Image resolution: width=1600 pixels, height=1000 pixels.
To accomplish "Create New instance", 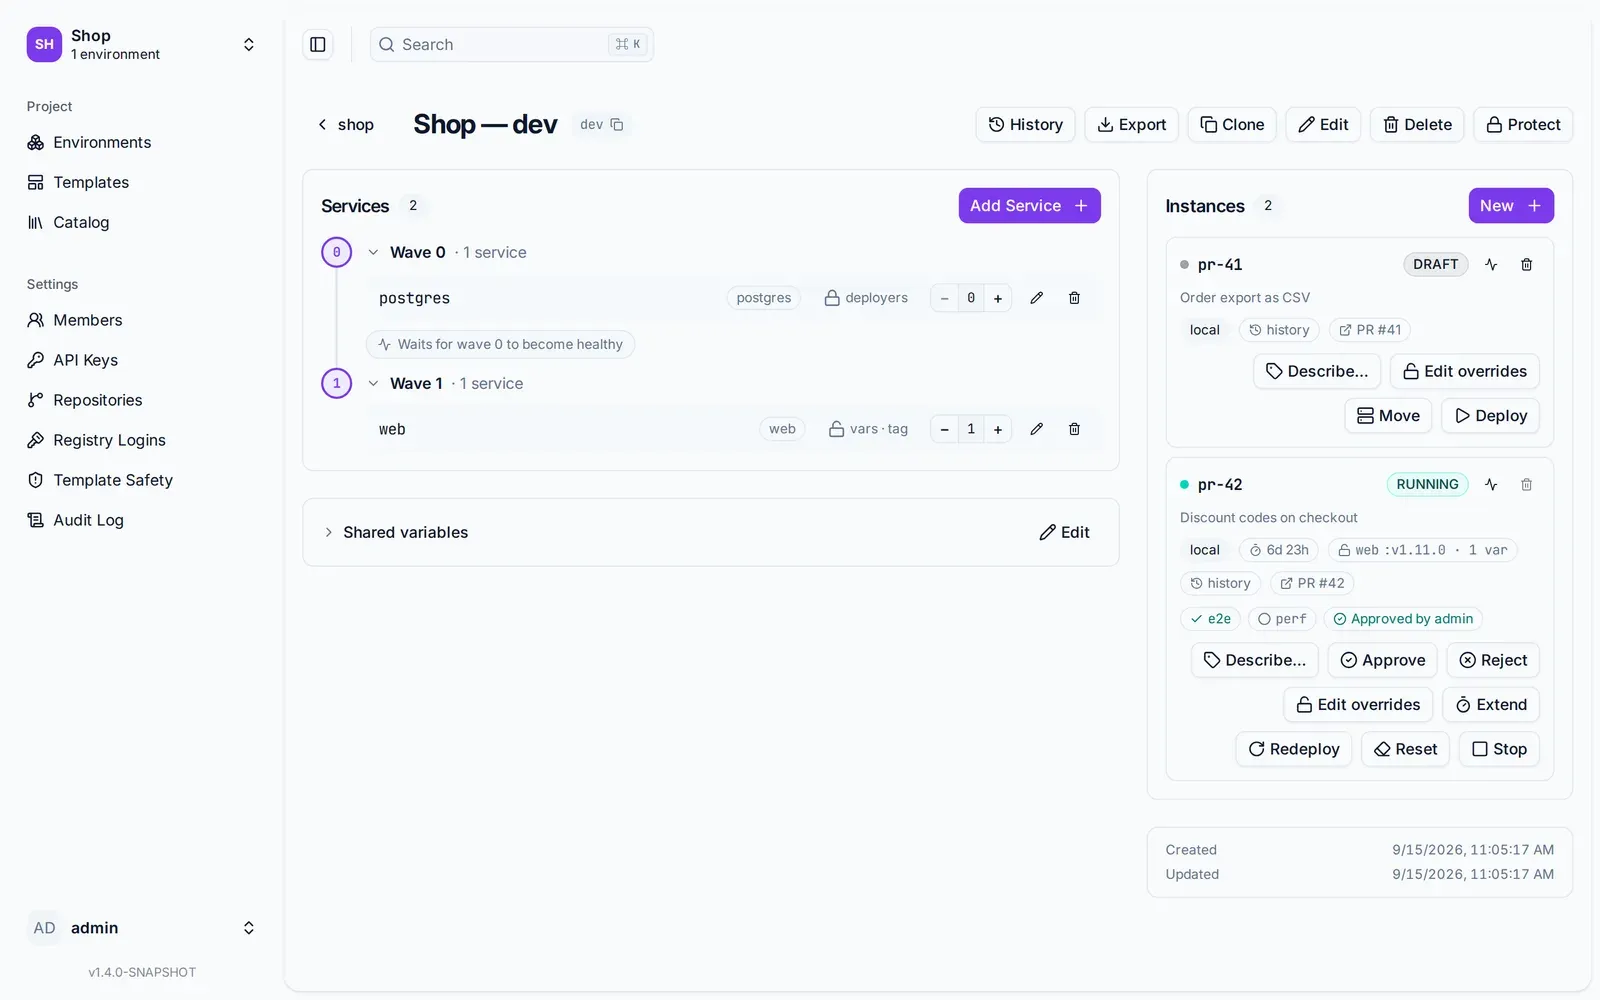I will coord(1510,206).
